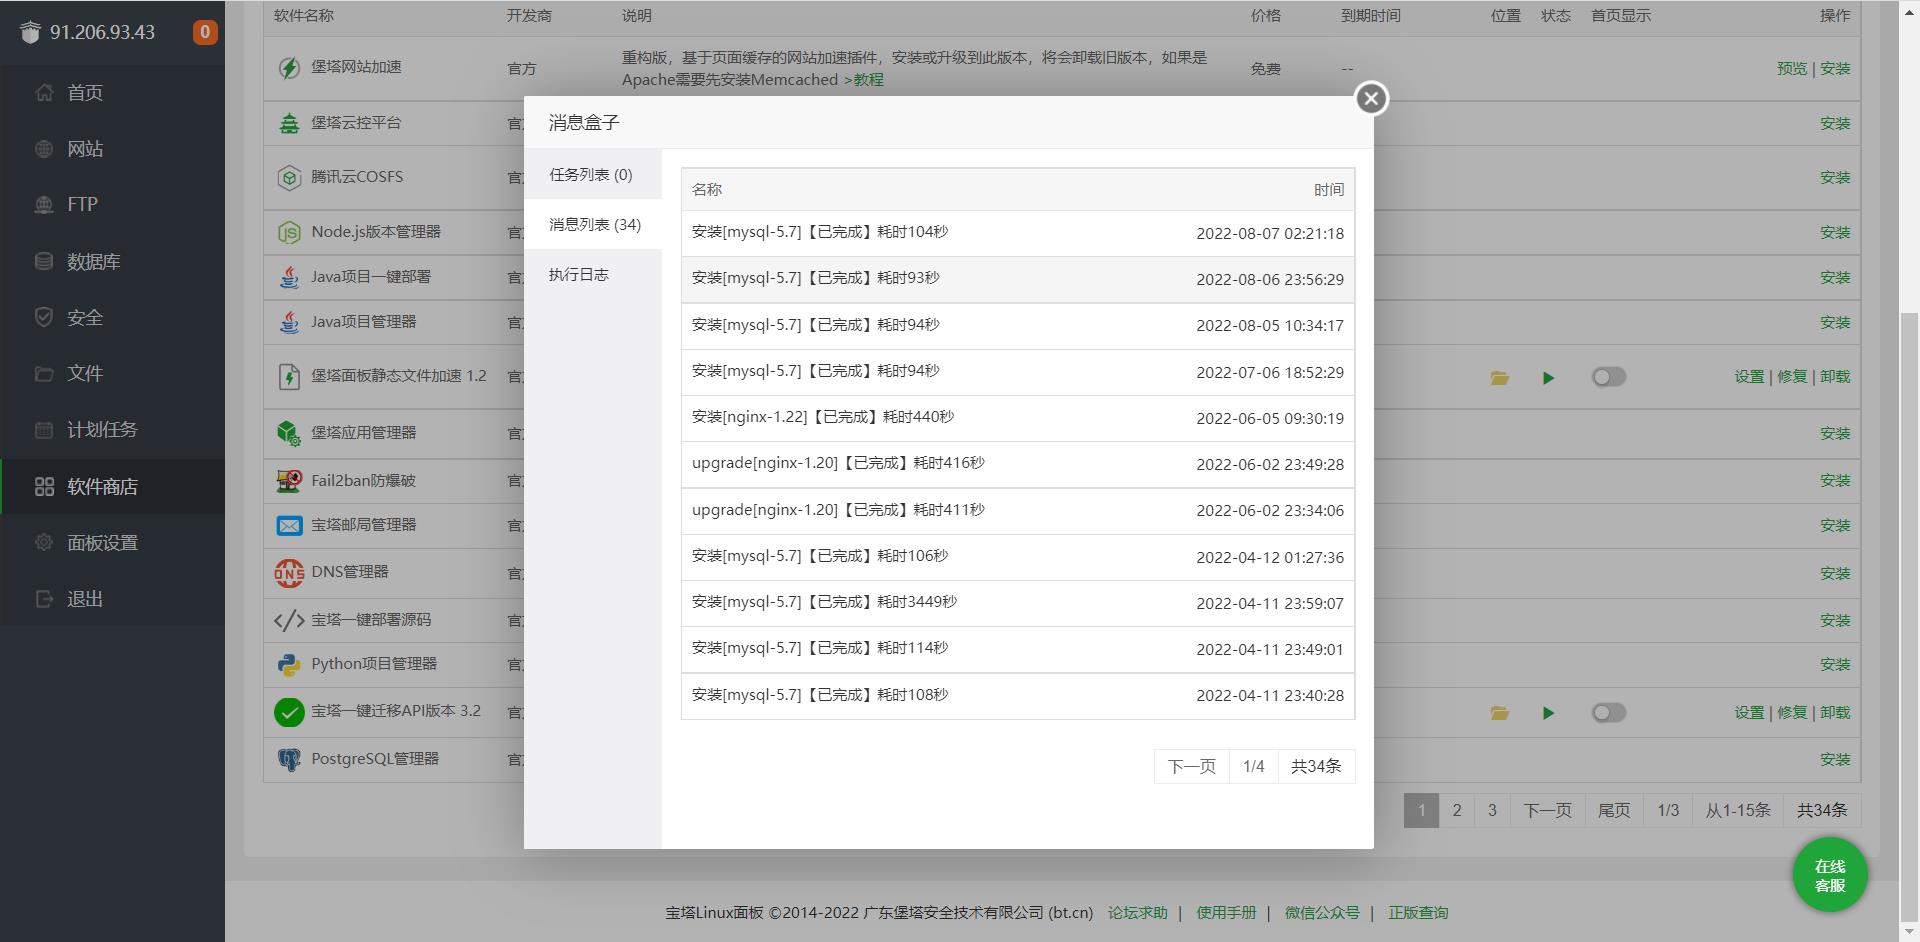Screen dimensions: 1920x942
Task: Open the 任务列表 (0) tab
Action: tap(591, 174)
